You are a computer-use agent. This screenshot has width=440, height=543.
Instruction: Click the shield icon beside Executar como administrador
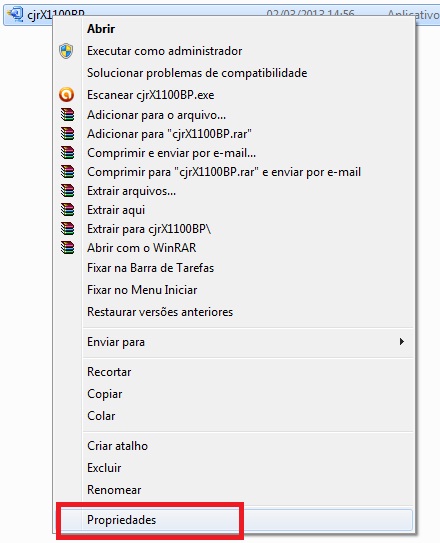pyautogui.click(x=66, y=51)
